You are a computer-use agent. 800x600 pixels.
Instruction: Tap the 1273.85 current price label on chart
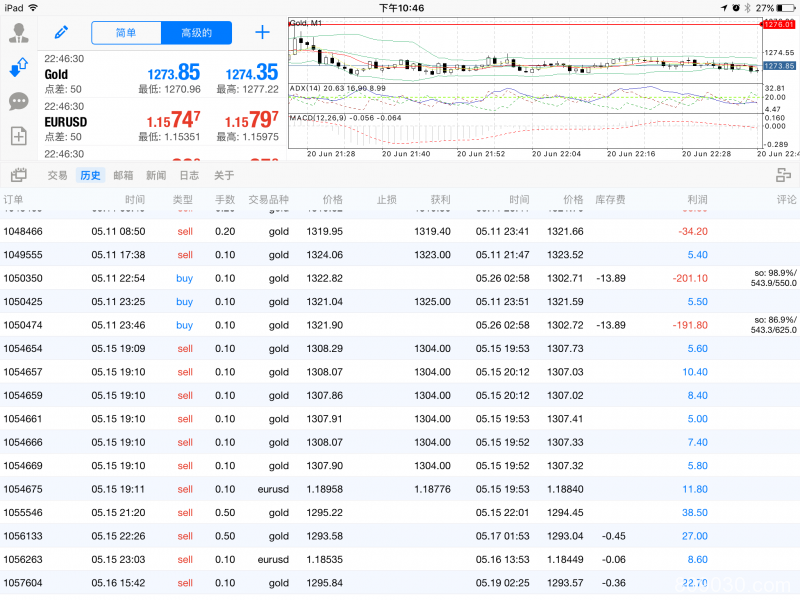pyautogui.click(x=779, y=66)
